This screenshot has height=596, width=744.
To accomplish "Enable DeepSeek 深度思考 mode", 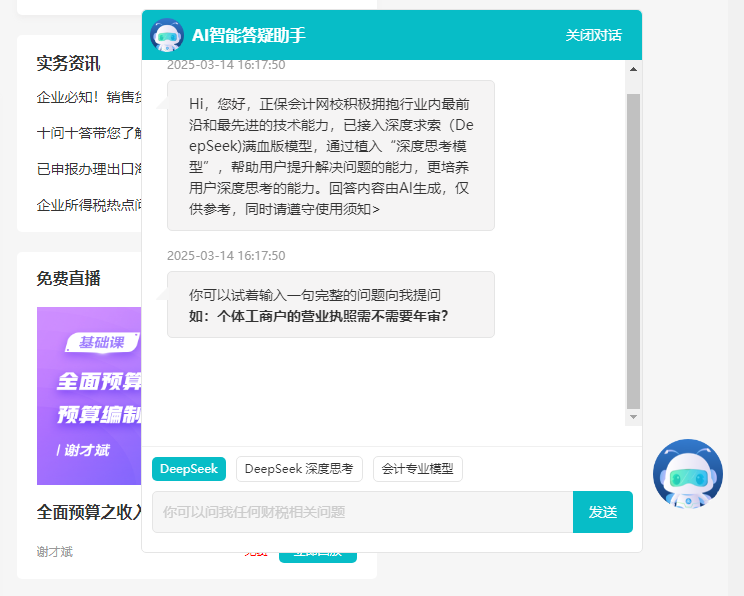I will coord(299,469).
